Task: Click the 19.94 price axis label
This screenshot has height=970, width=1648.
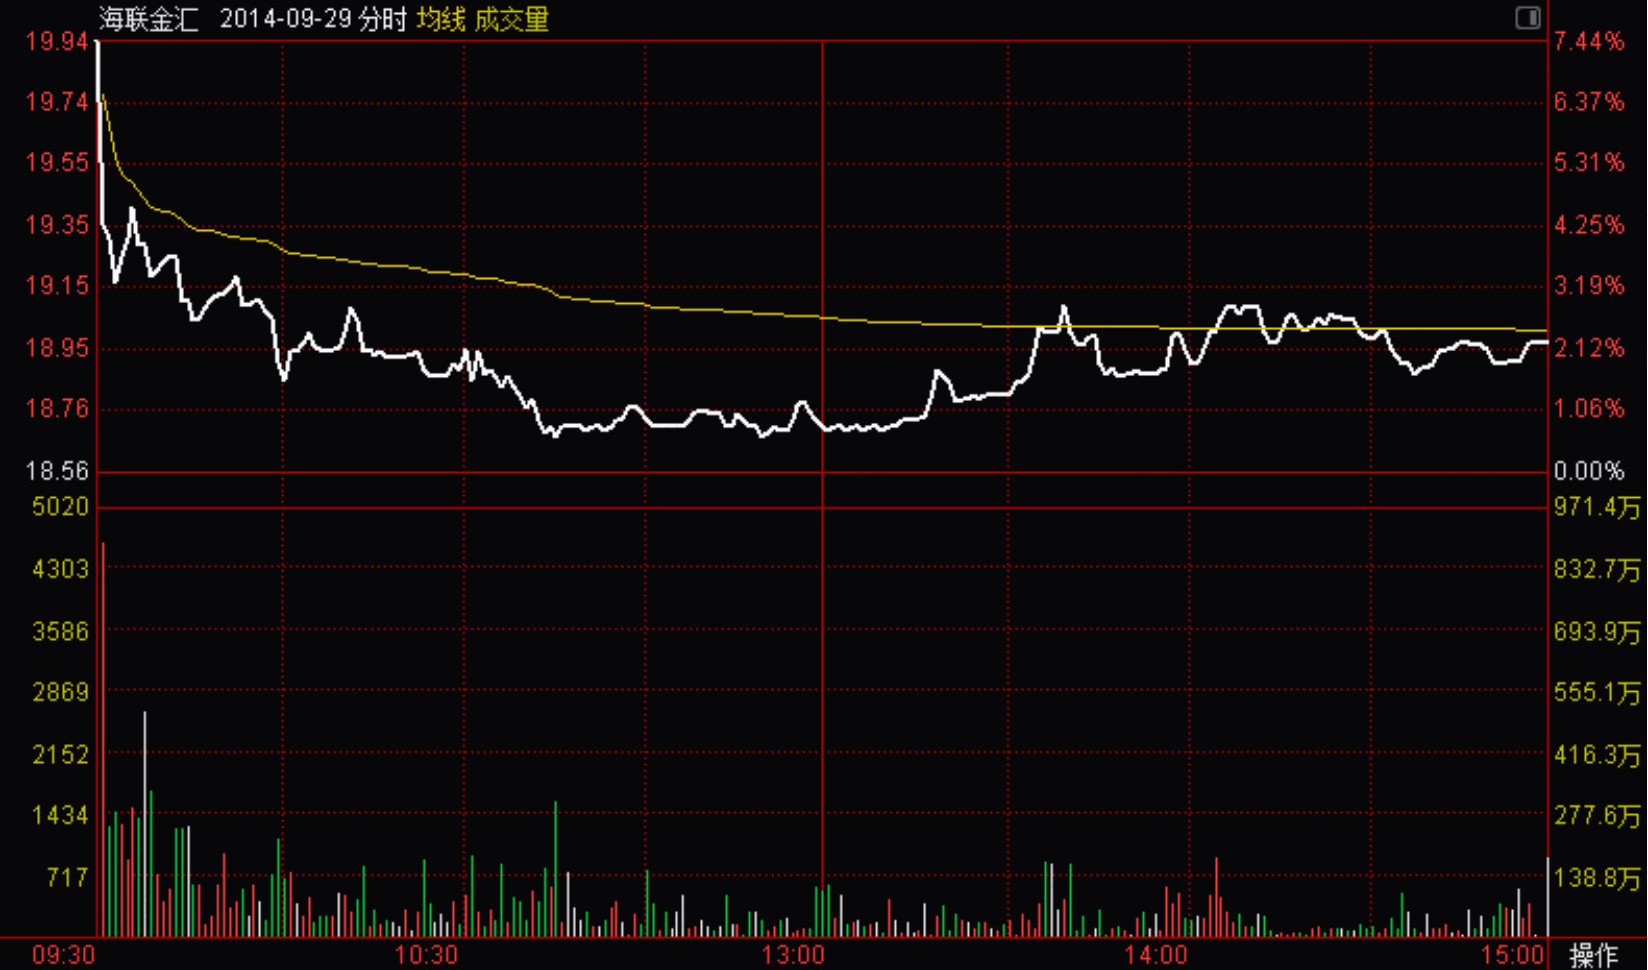Action: [57, 41]
